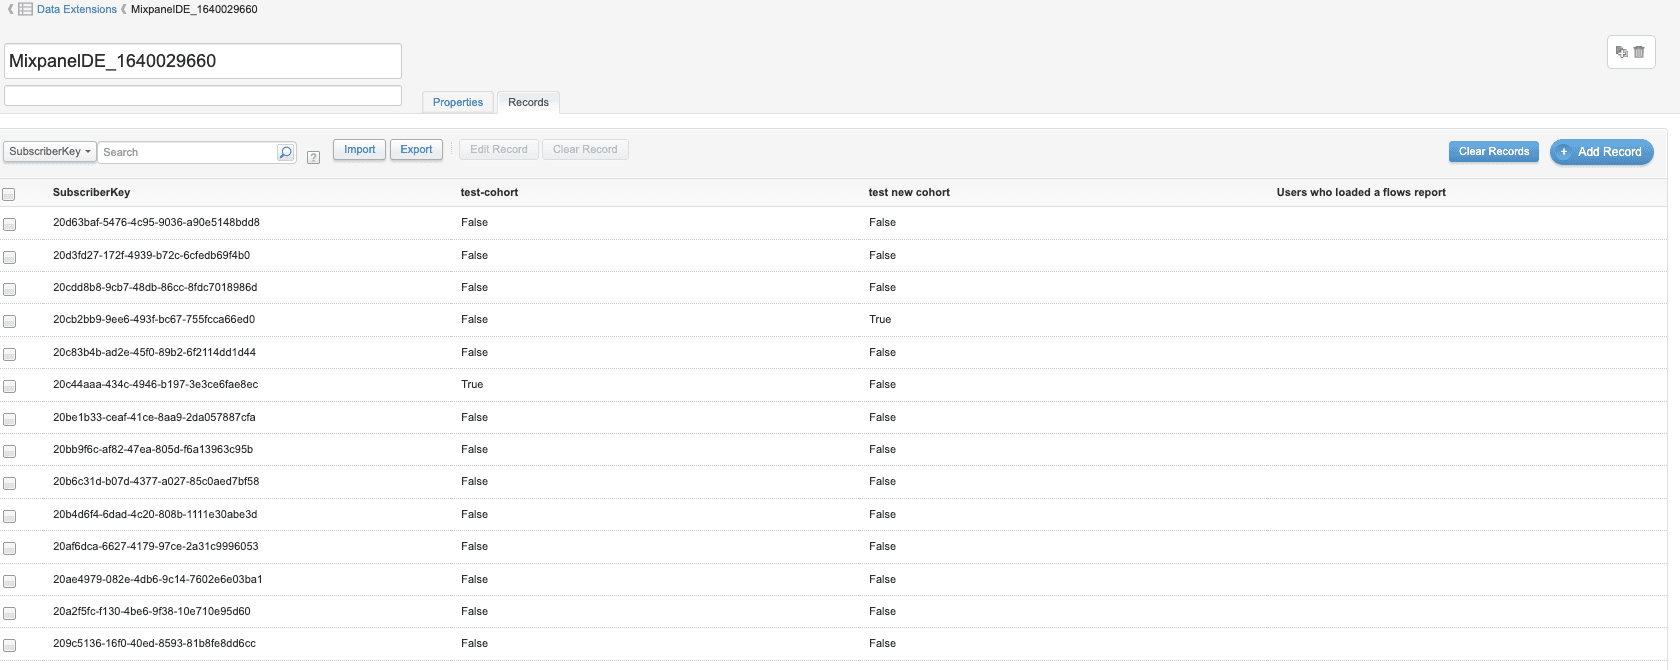Check the row for 20d63baf-5476 record
This screenshot has height=670, width=1680.
pyautogui.click(x=9, y=224)
